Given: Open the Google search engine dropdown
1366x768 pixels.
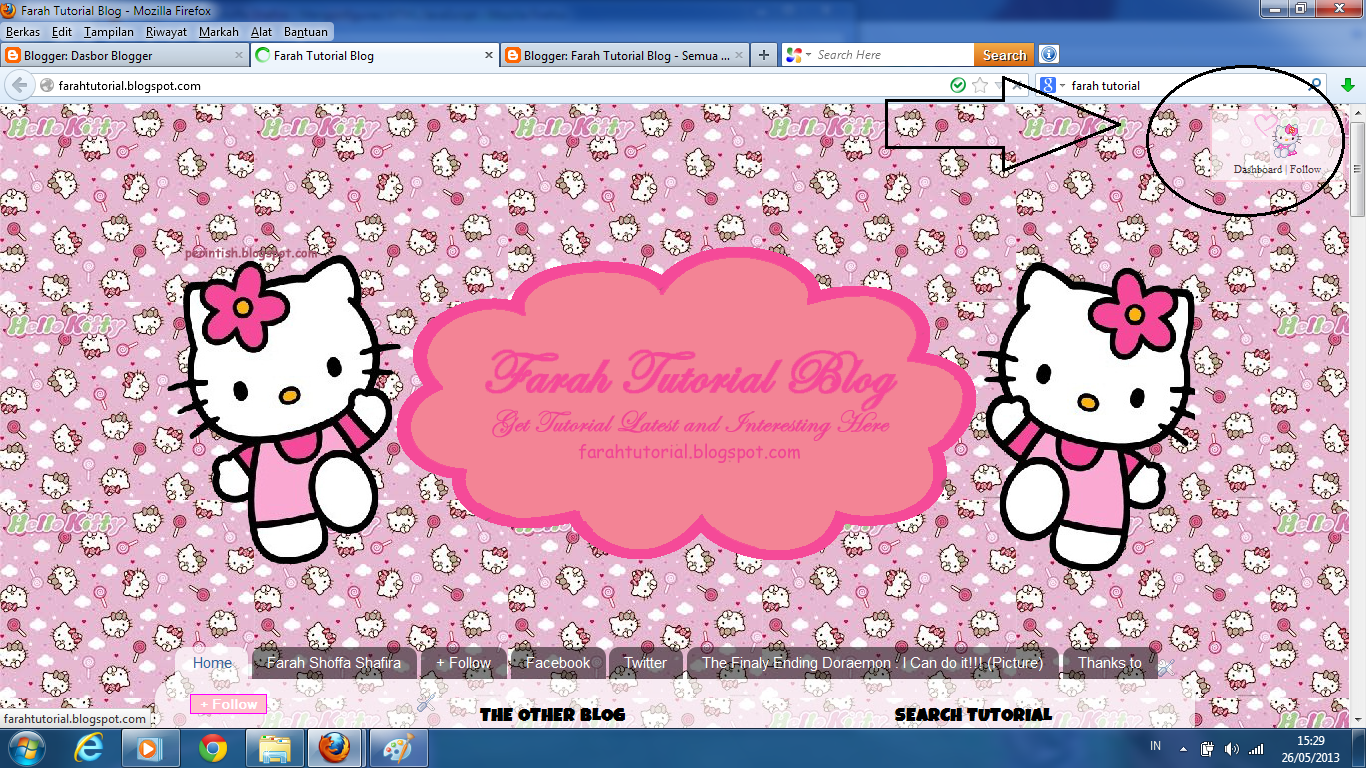Looking at the screenshot, I should [1062, 86].
